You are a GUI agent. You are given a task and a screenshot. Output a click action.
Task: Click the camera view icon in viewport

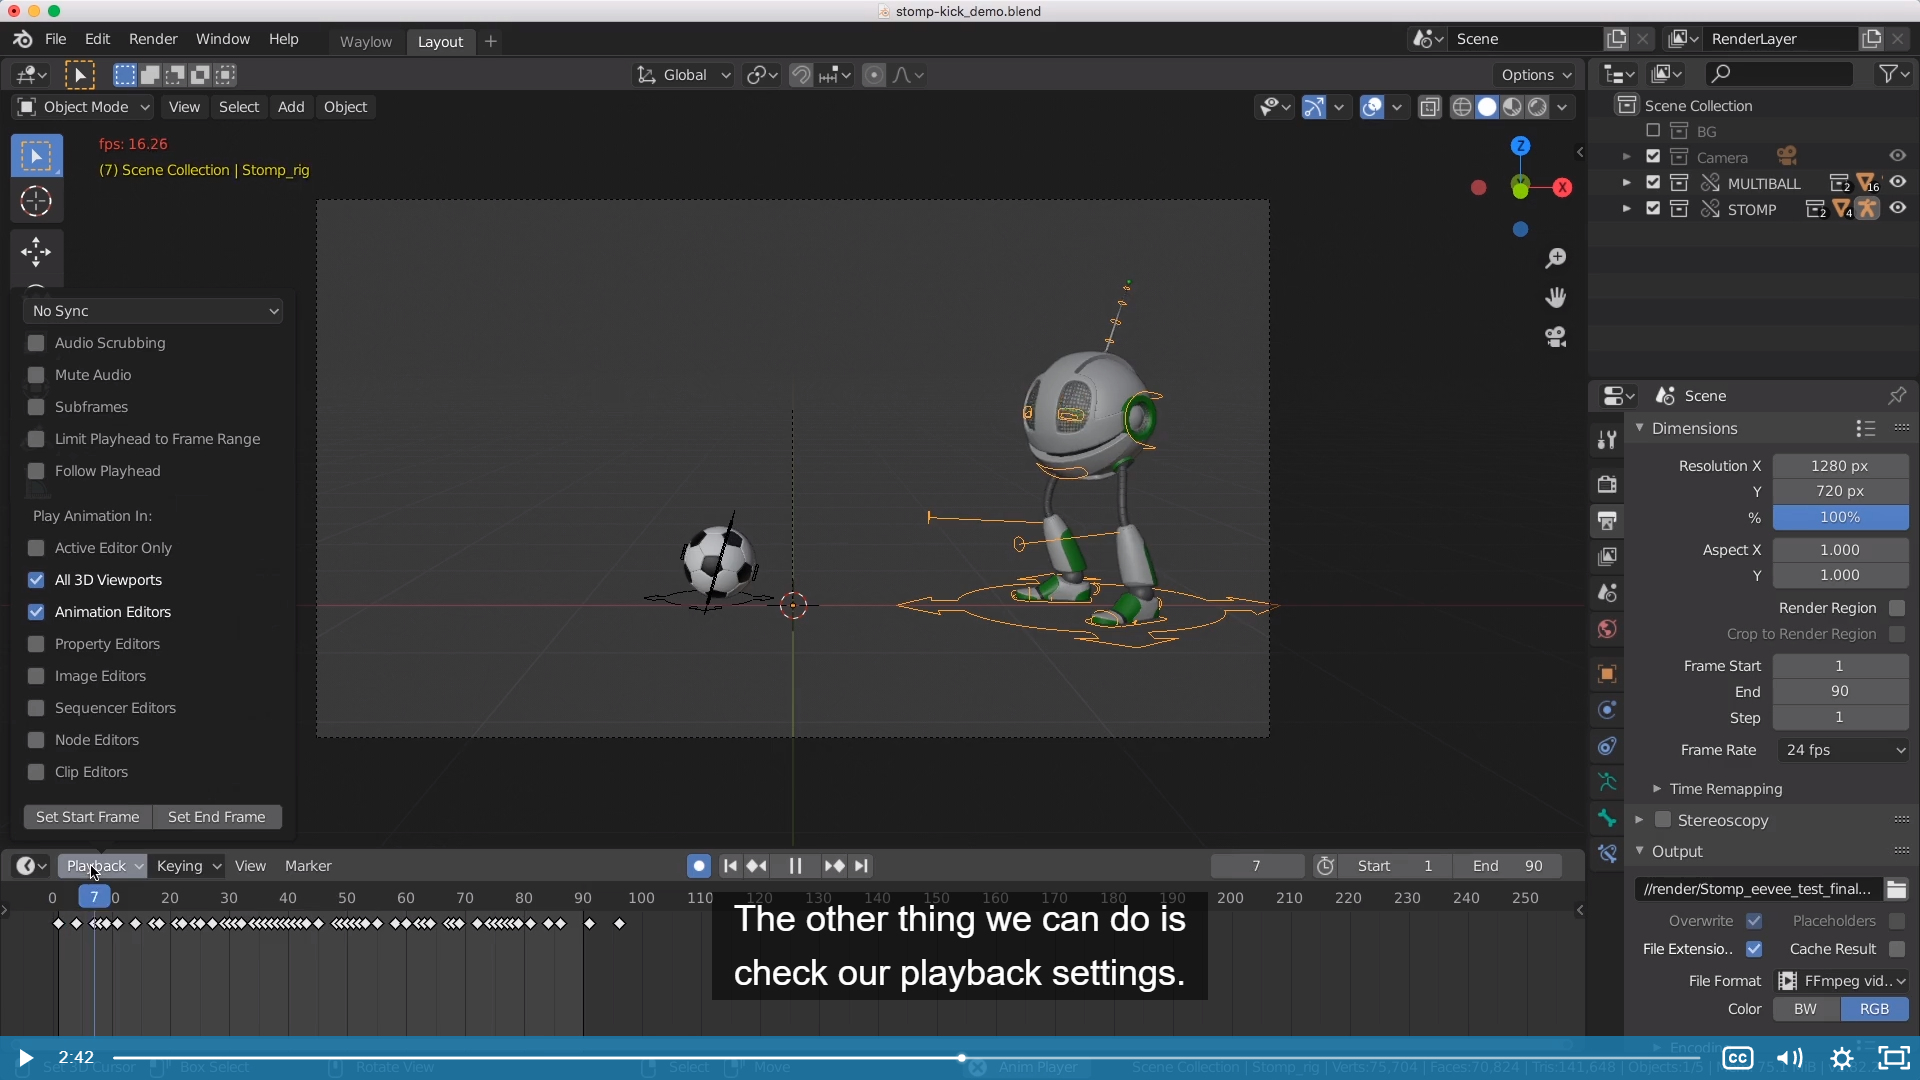point(1555,337)
